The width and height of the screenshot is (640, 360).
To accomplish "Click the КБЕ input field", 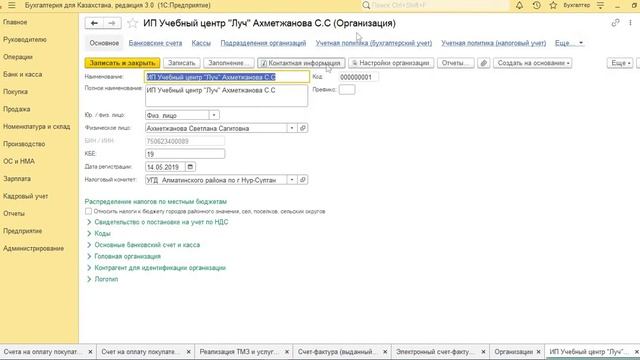I will coord(185,154).
